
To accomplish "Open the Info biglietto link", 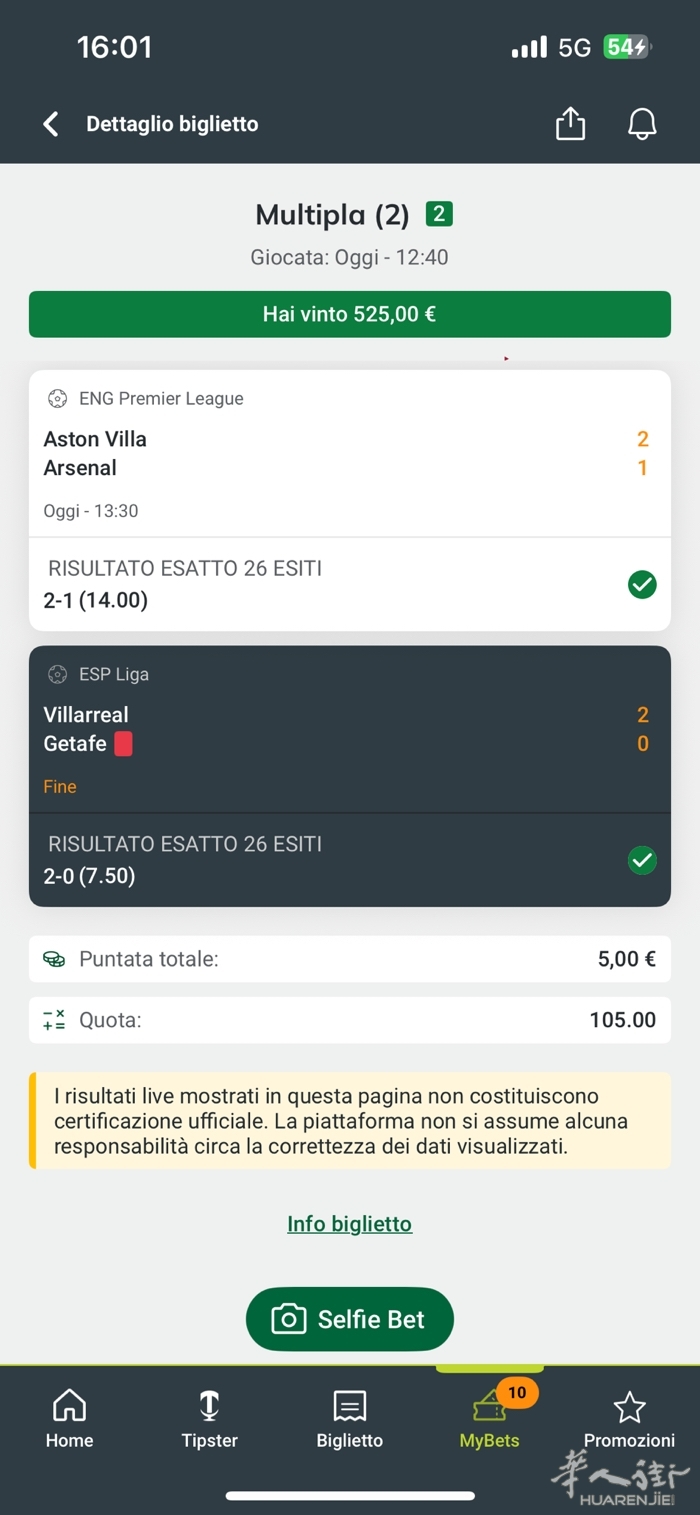I will click(x=349, y=1224).
